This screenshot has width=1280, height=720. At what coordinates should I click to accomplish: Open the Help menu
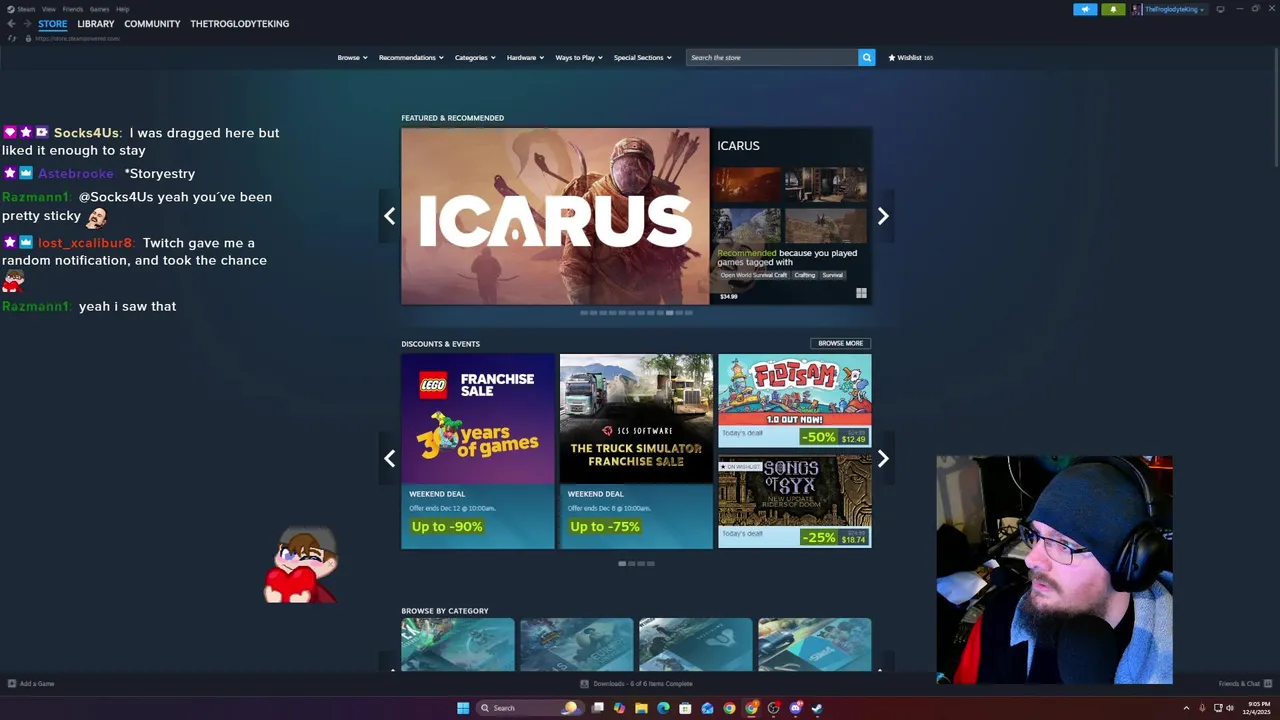click(122, 9)
